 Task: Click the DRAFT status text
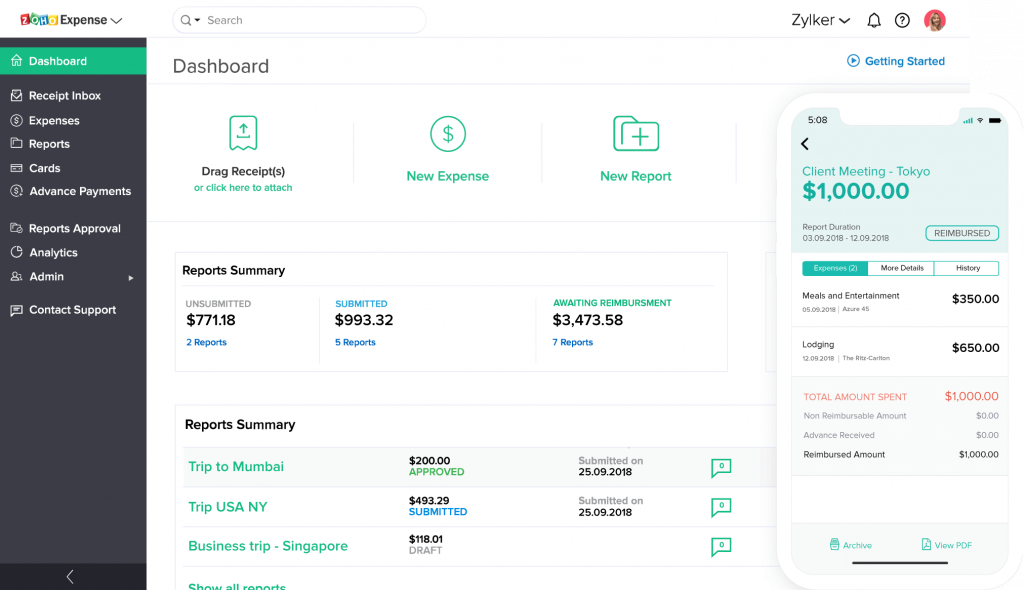[x=425, y=551]
